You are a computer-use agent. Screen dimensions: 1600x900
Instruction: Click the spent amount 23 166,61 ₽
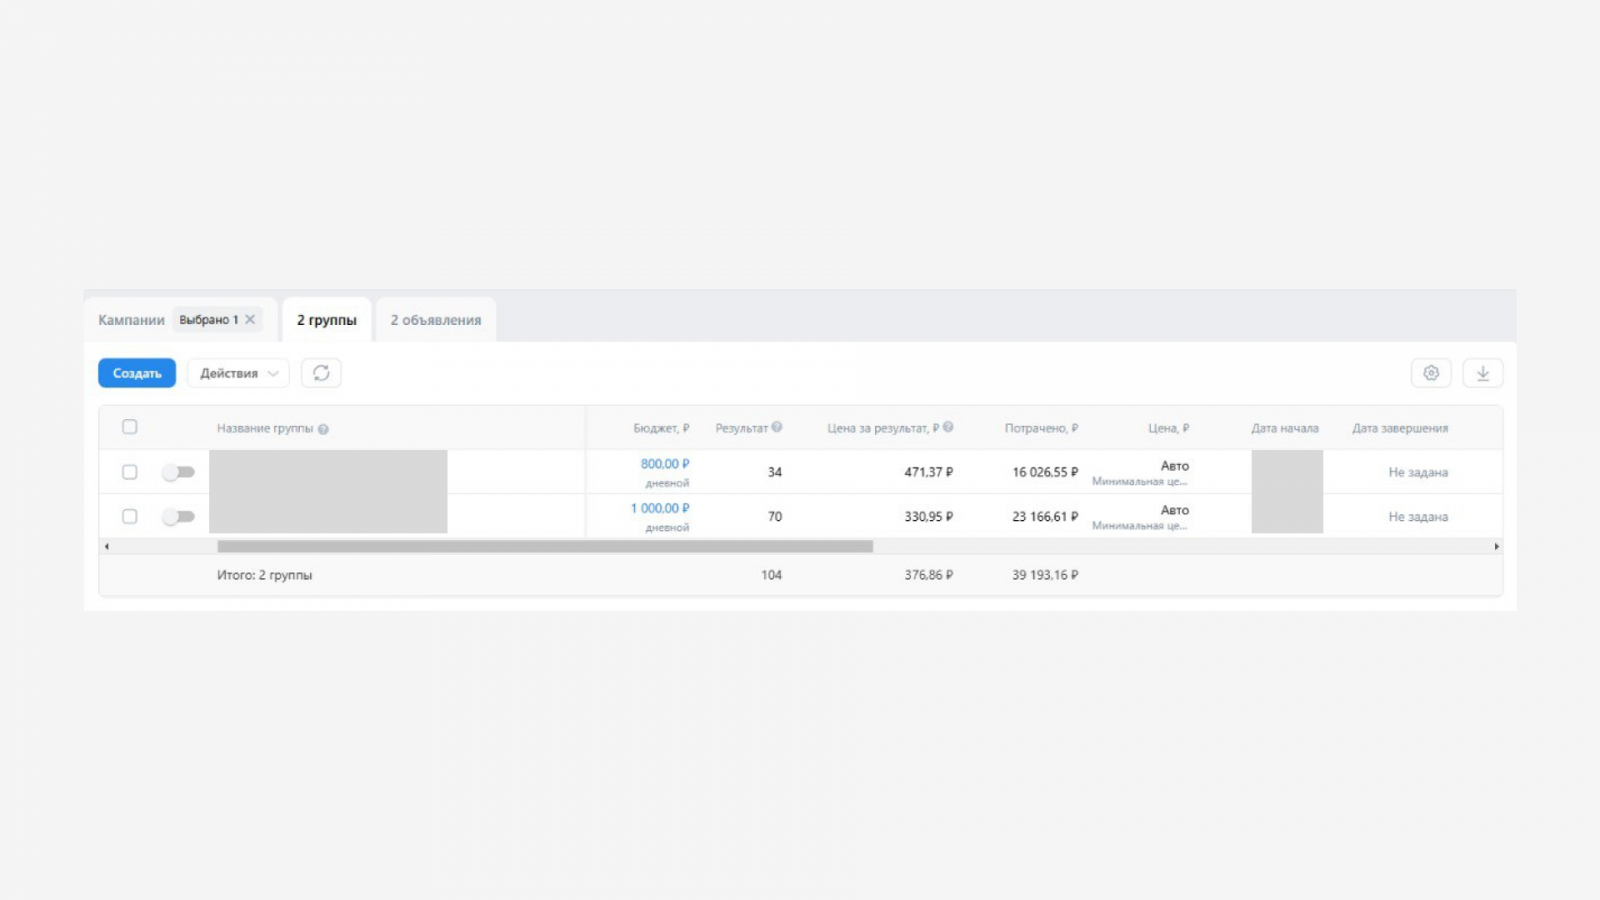(x=1045, y=517)
